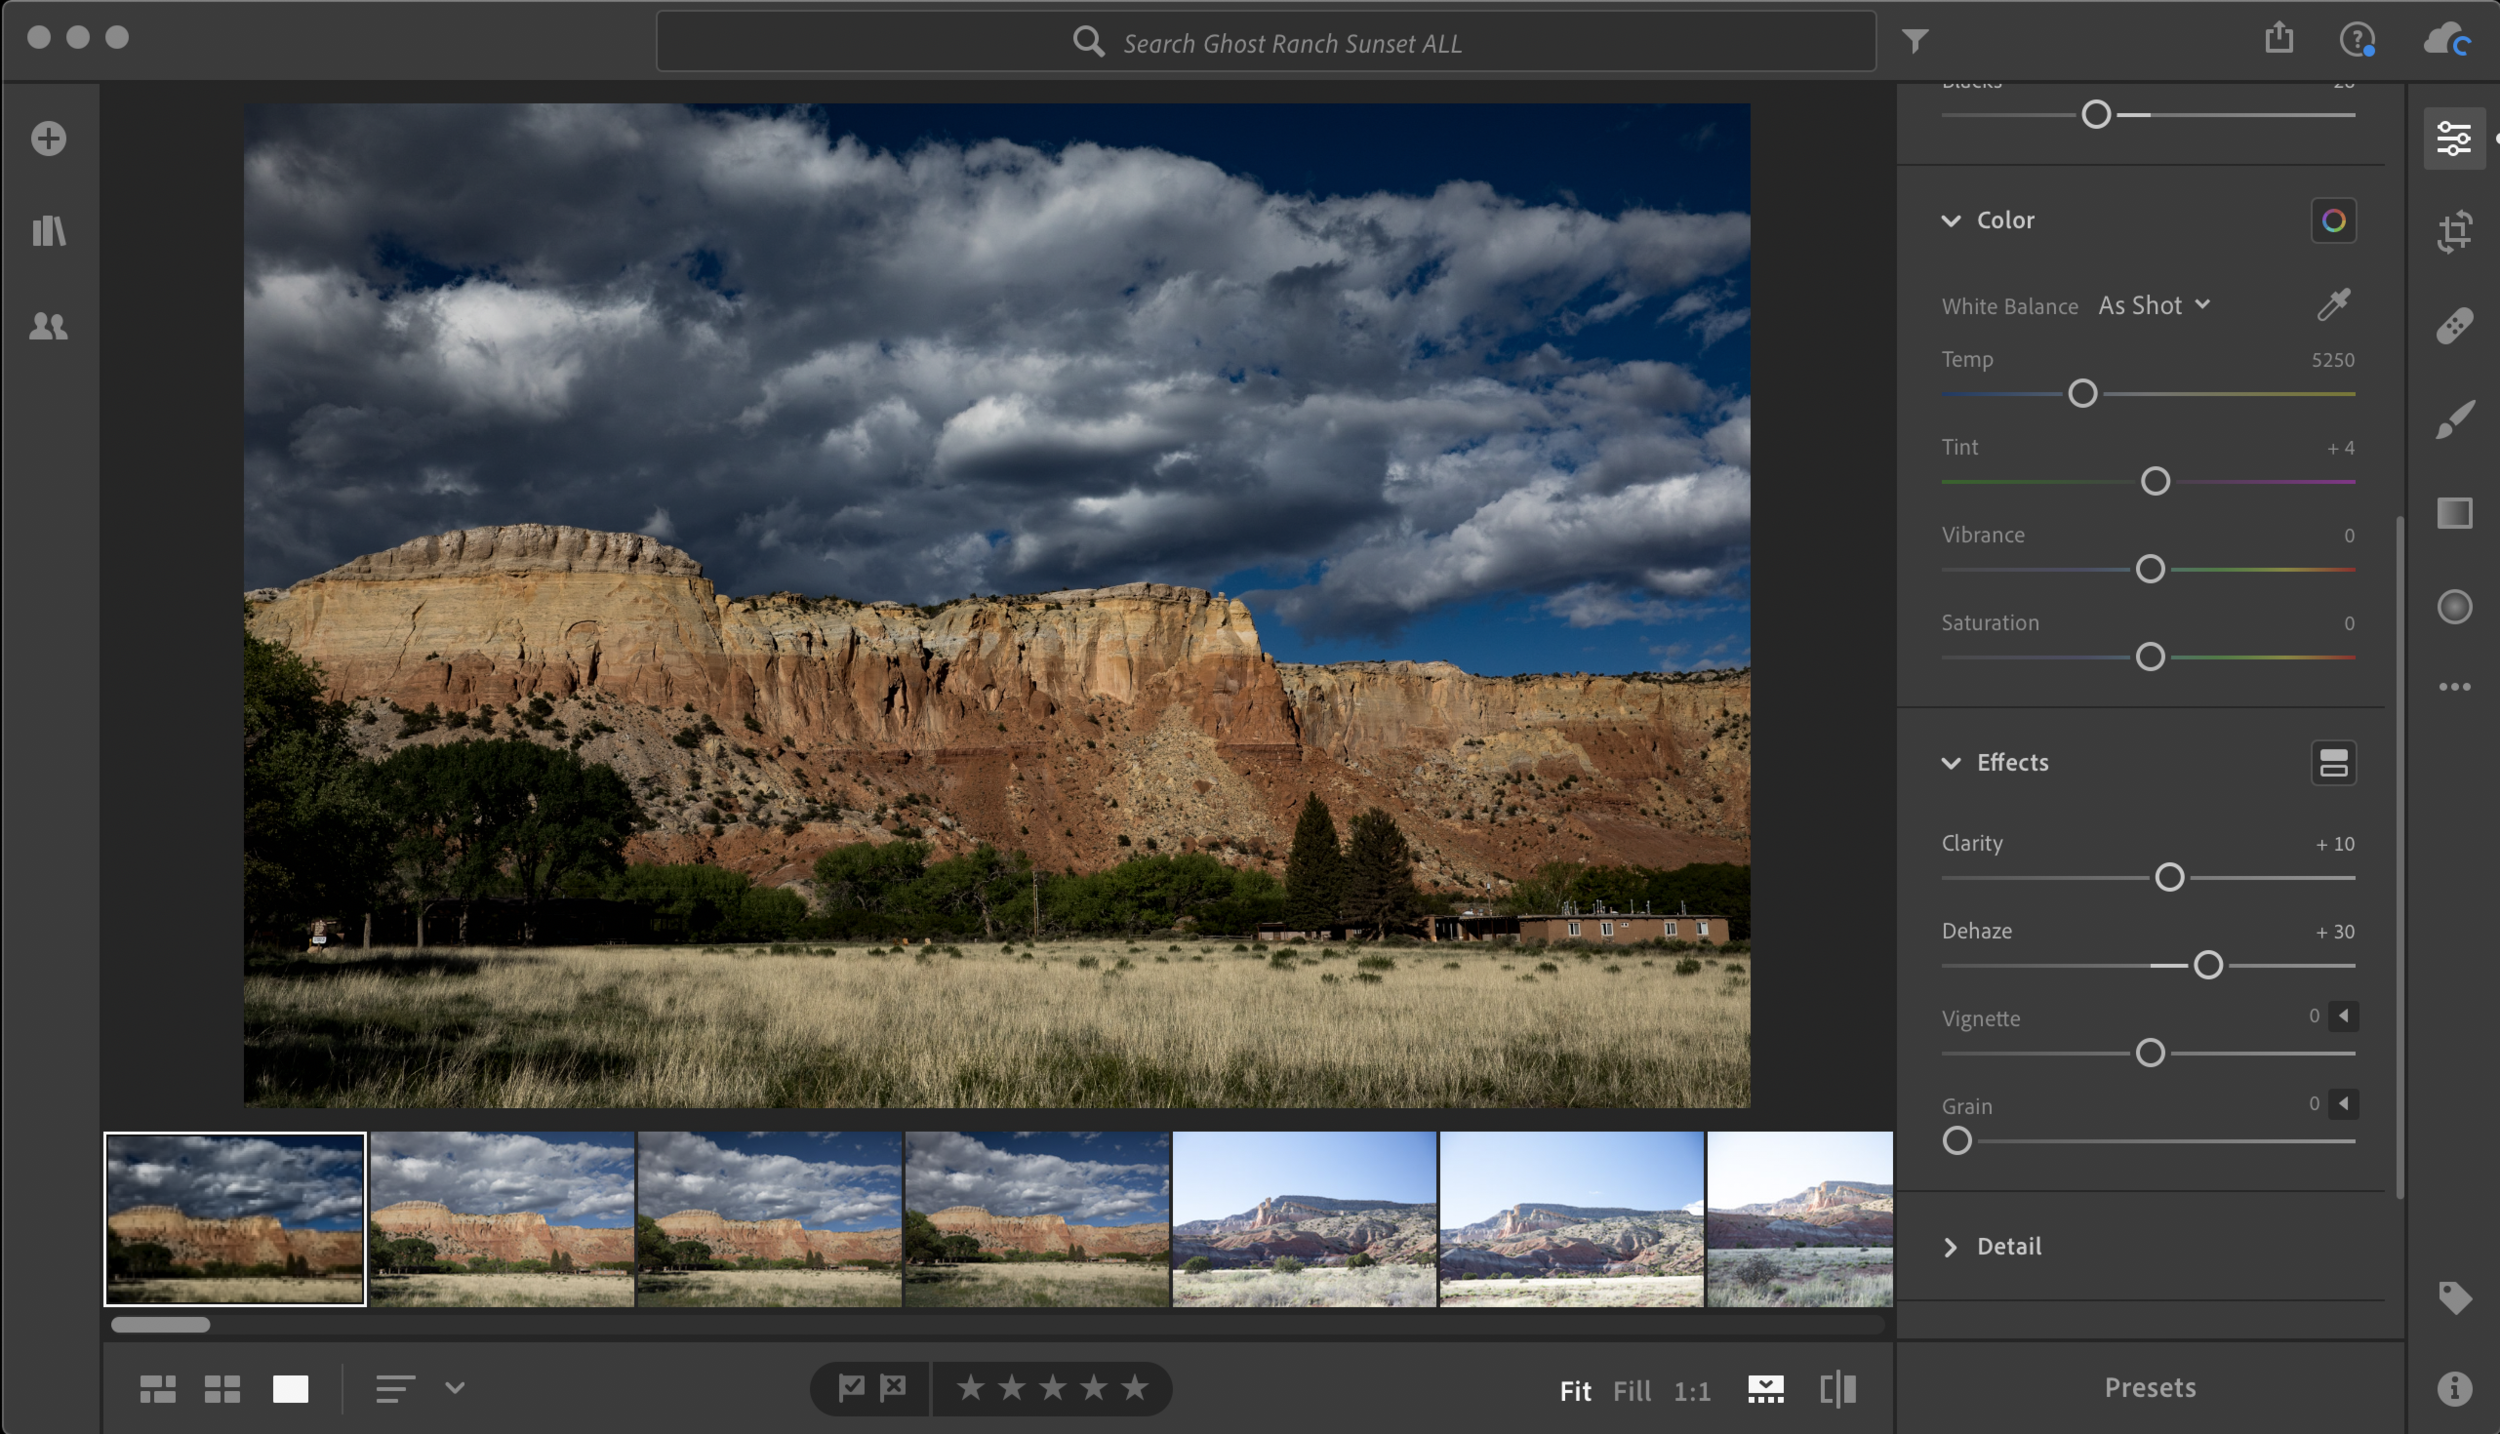The height and width of the screenshot is (1434, 2500).
Task: Click the edit panel vertical scrollbar
Action: point(2399,857)
